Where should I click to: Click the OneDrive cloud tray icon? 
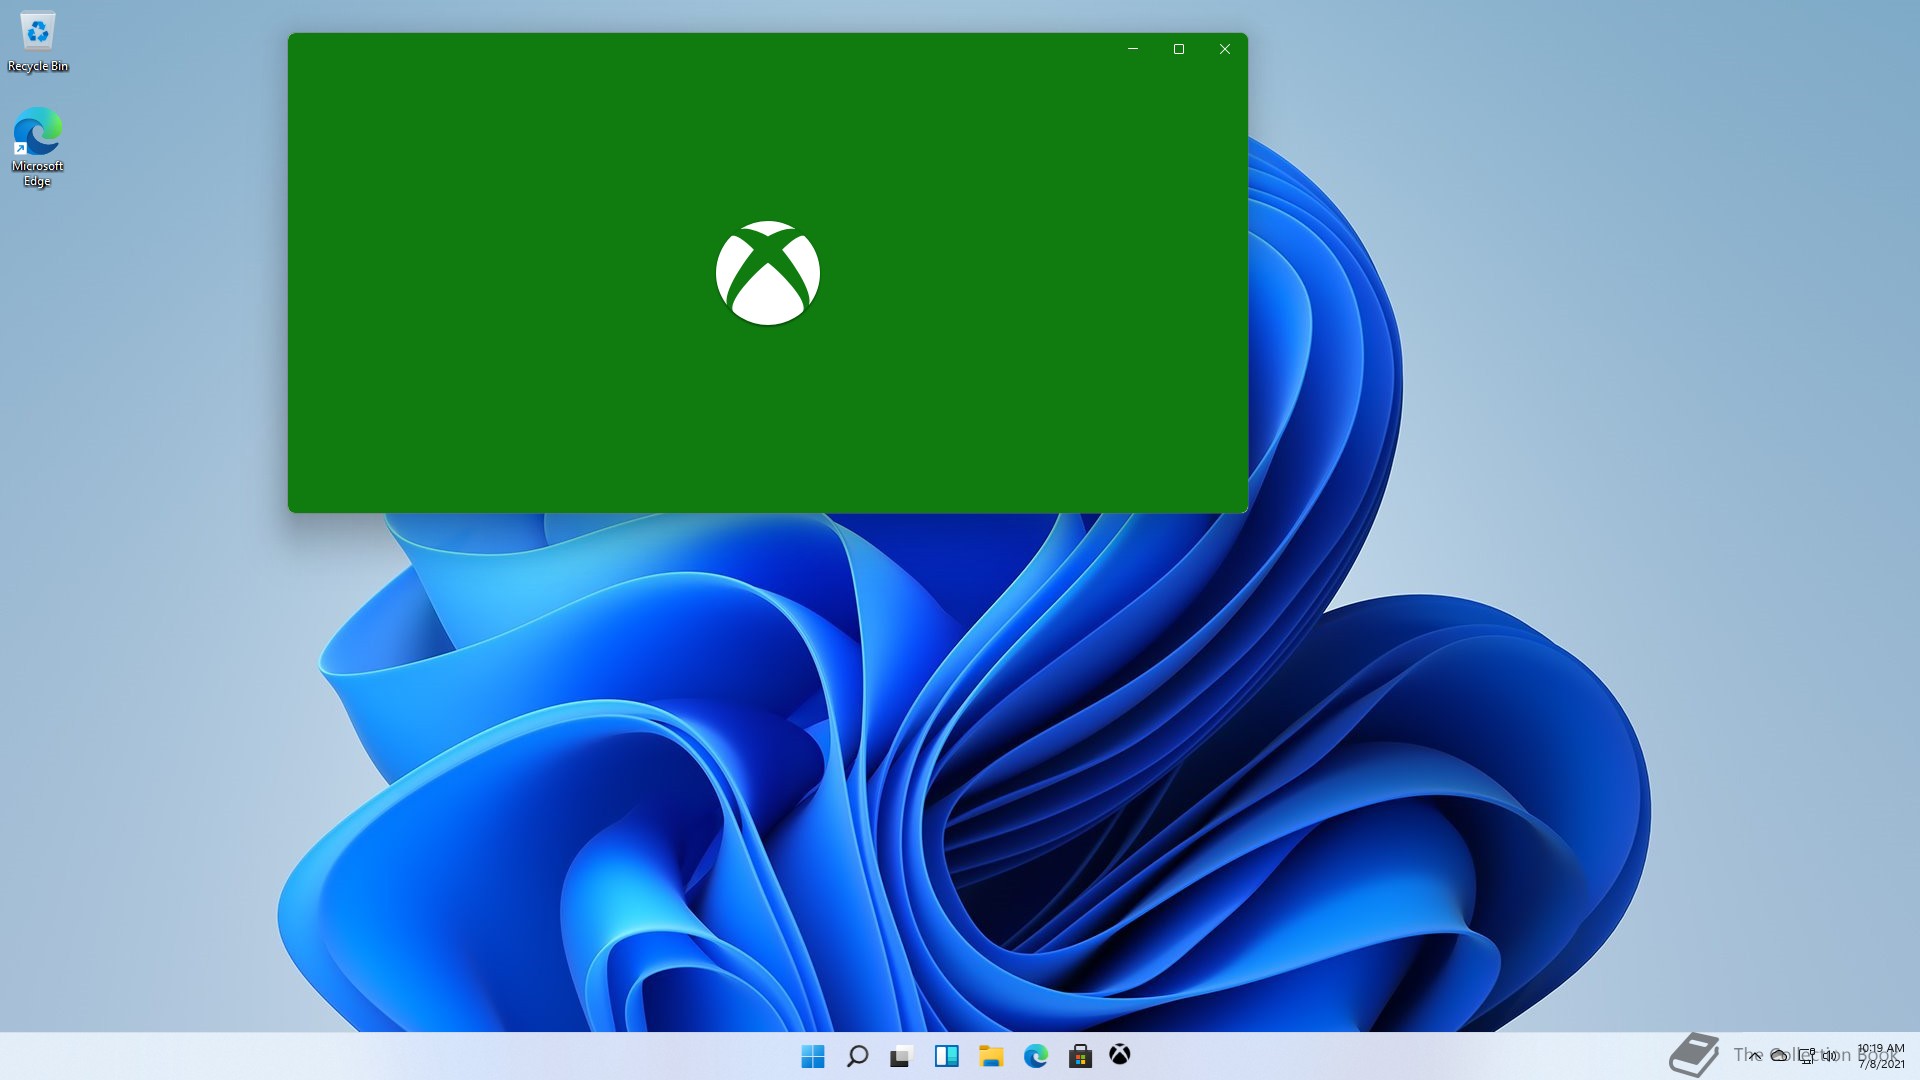[1779, 1056]
